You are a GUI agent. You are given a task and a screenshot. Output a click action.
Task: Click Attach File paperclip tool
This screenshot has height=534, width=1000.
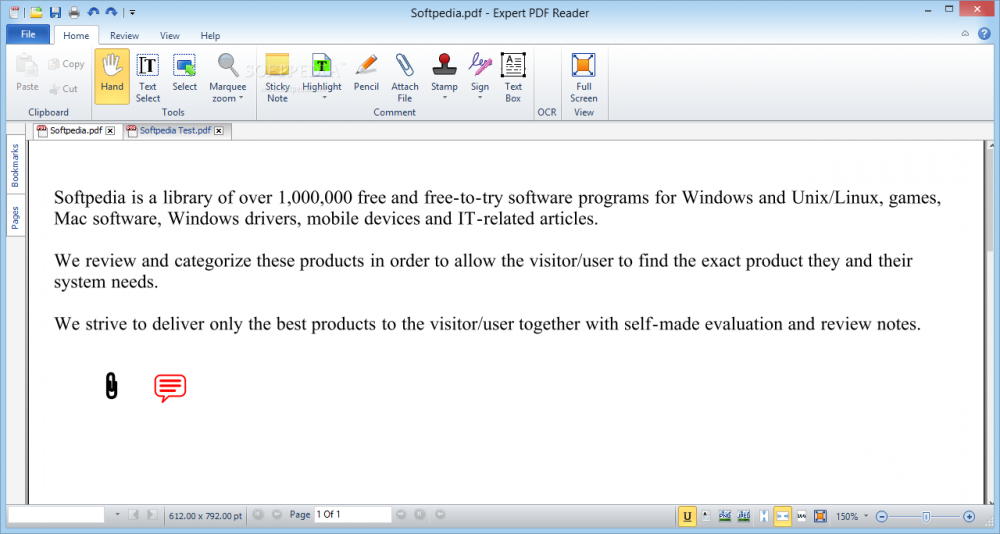pyautogui.click(x=404, y=77)
